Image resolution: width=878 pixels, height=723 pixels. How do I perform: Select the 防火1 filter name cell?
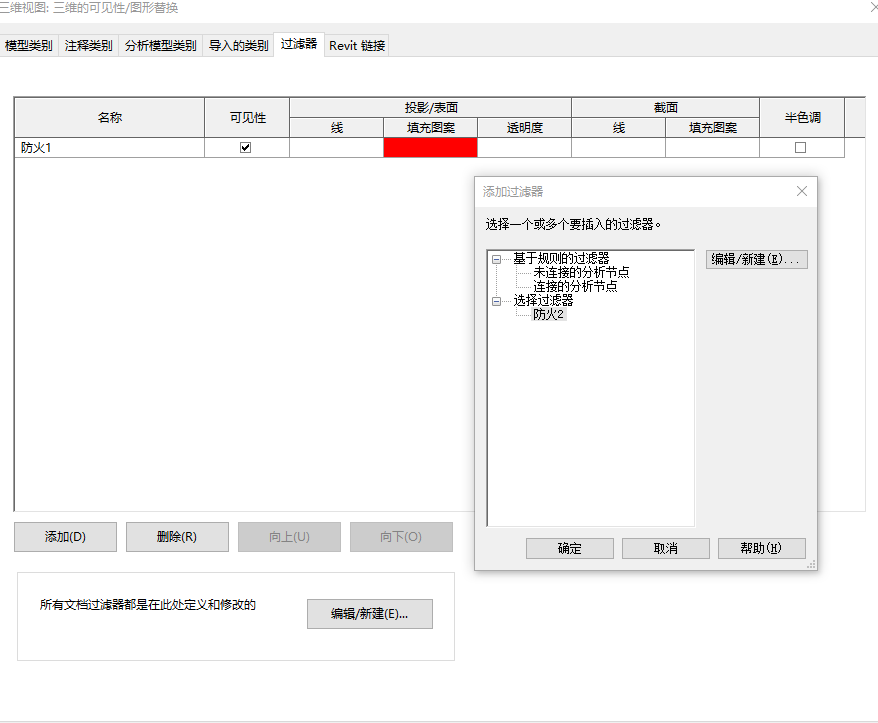pos(110,148)
